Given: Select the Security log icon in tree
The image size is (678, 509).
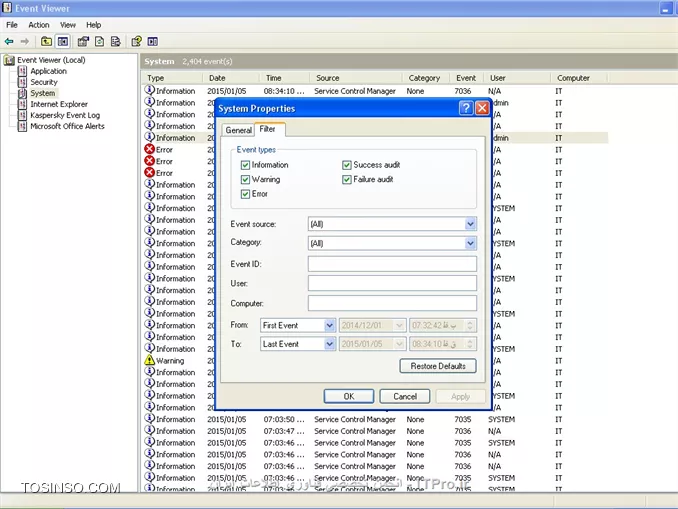Looking at the screenshot, I should pos(22,82).
